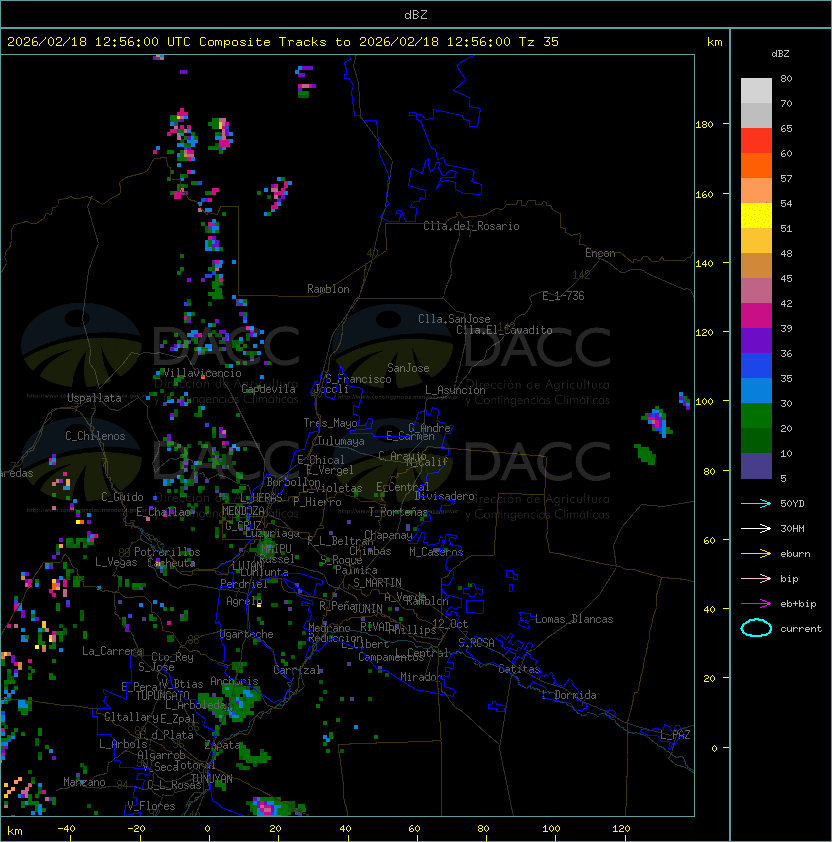Click the 'Tres_Mayo' place label

point(330,423)
